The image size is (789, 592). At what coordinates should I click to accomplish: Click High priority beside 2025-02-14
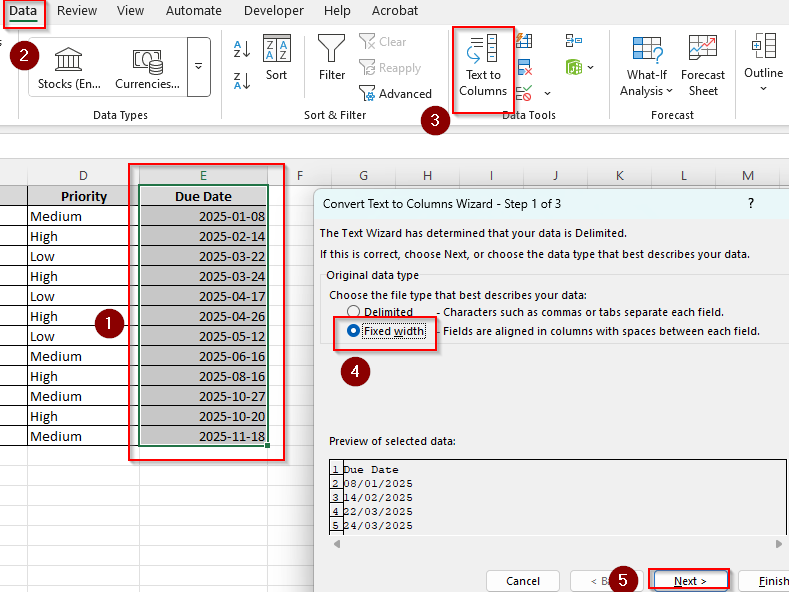(83, 236)
